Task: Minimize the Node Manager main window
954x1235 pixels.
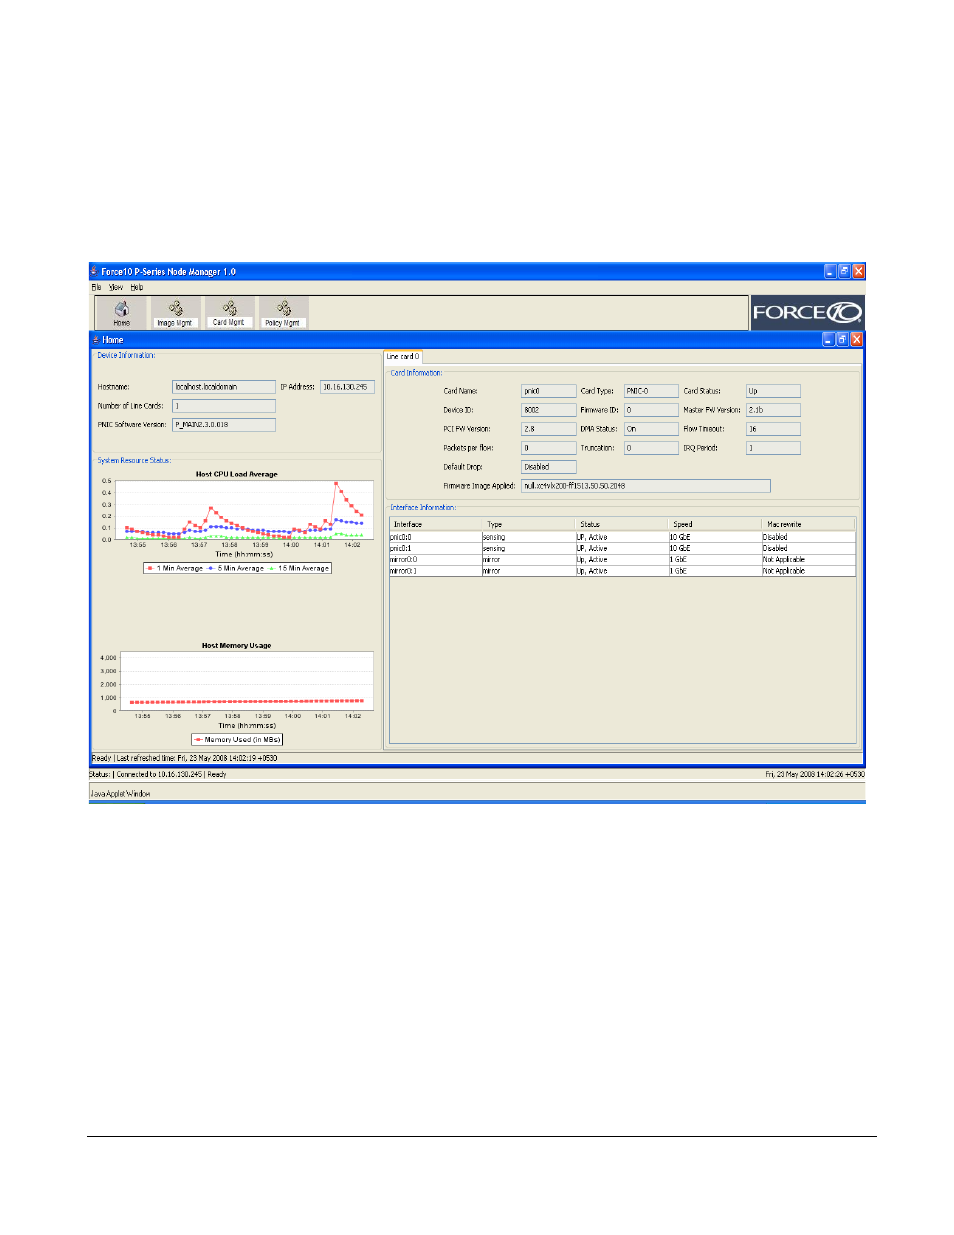Action: pyautogui.click(x=830, y=271)
